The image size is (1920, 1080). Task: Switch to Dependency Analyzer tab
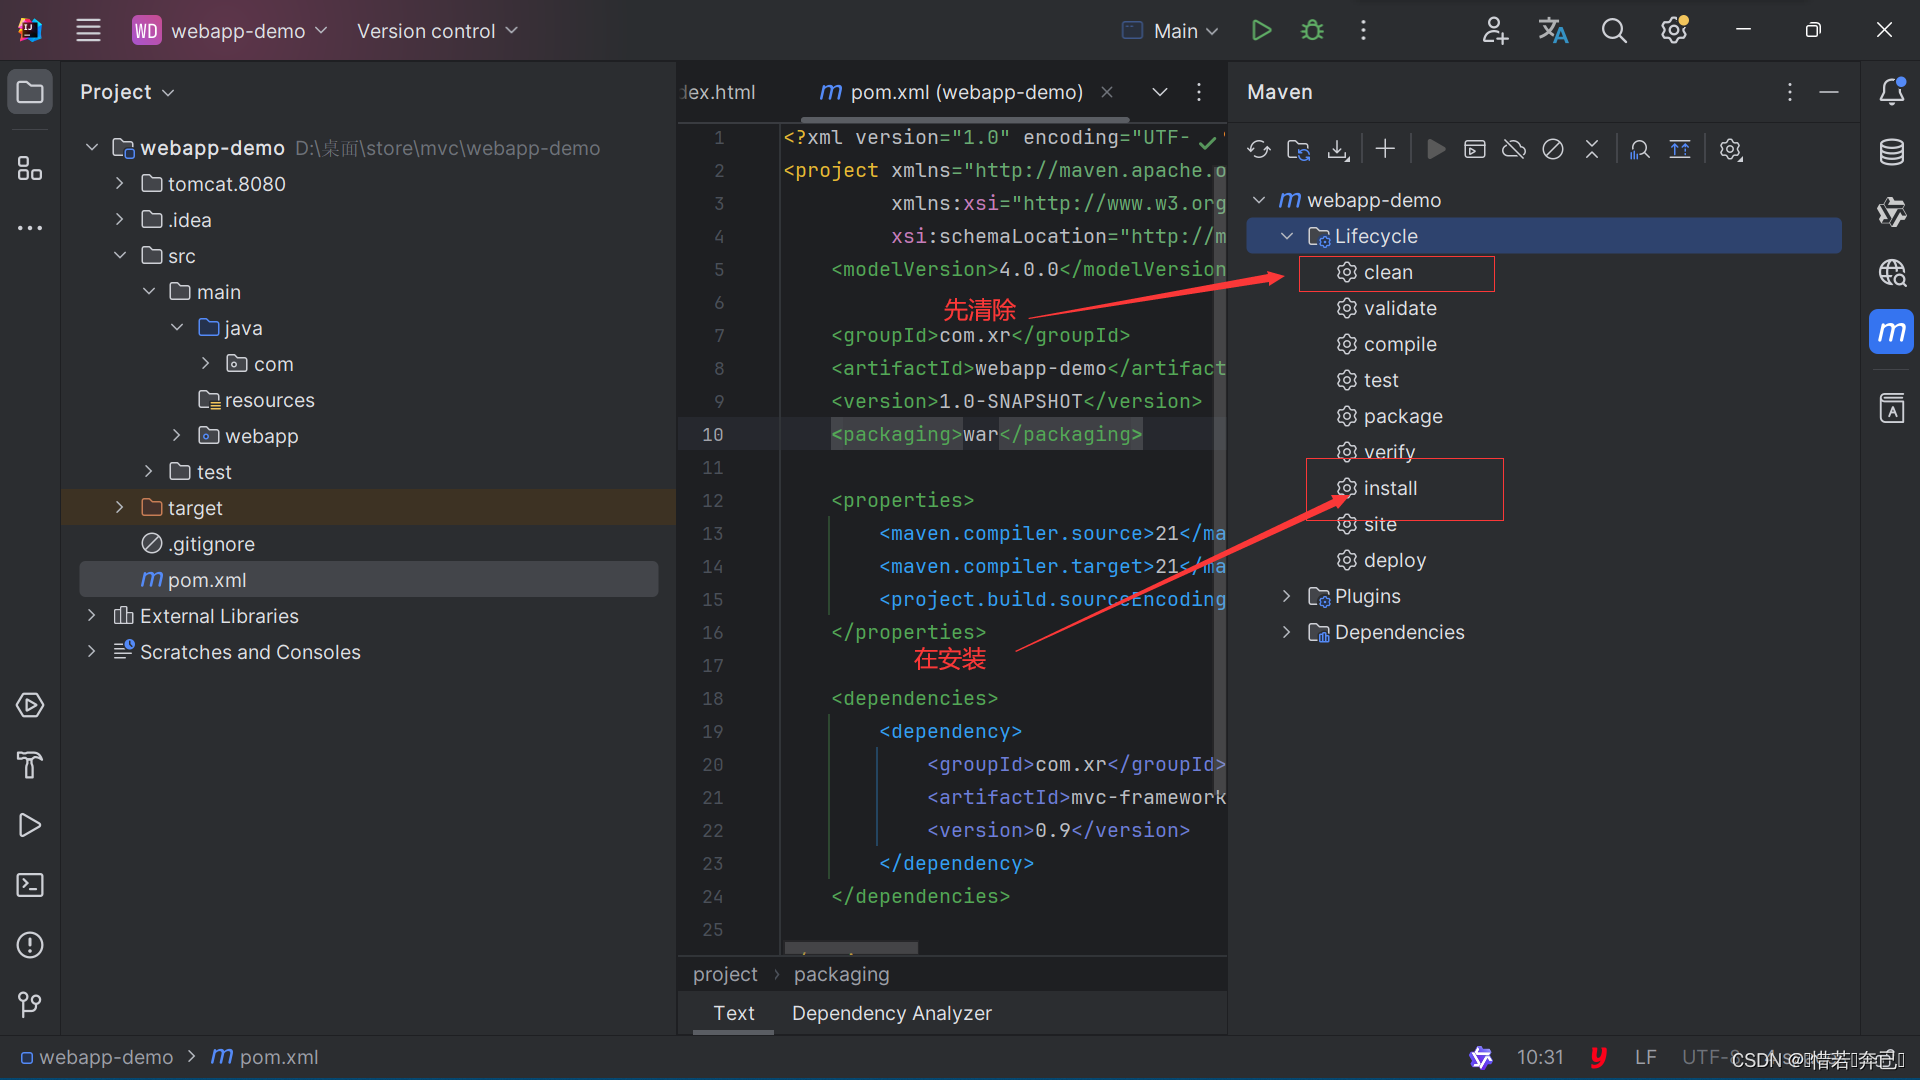pyautogui.click(x=891, y=1013)
